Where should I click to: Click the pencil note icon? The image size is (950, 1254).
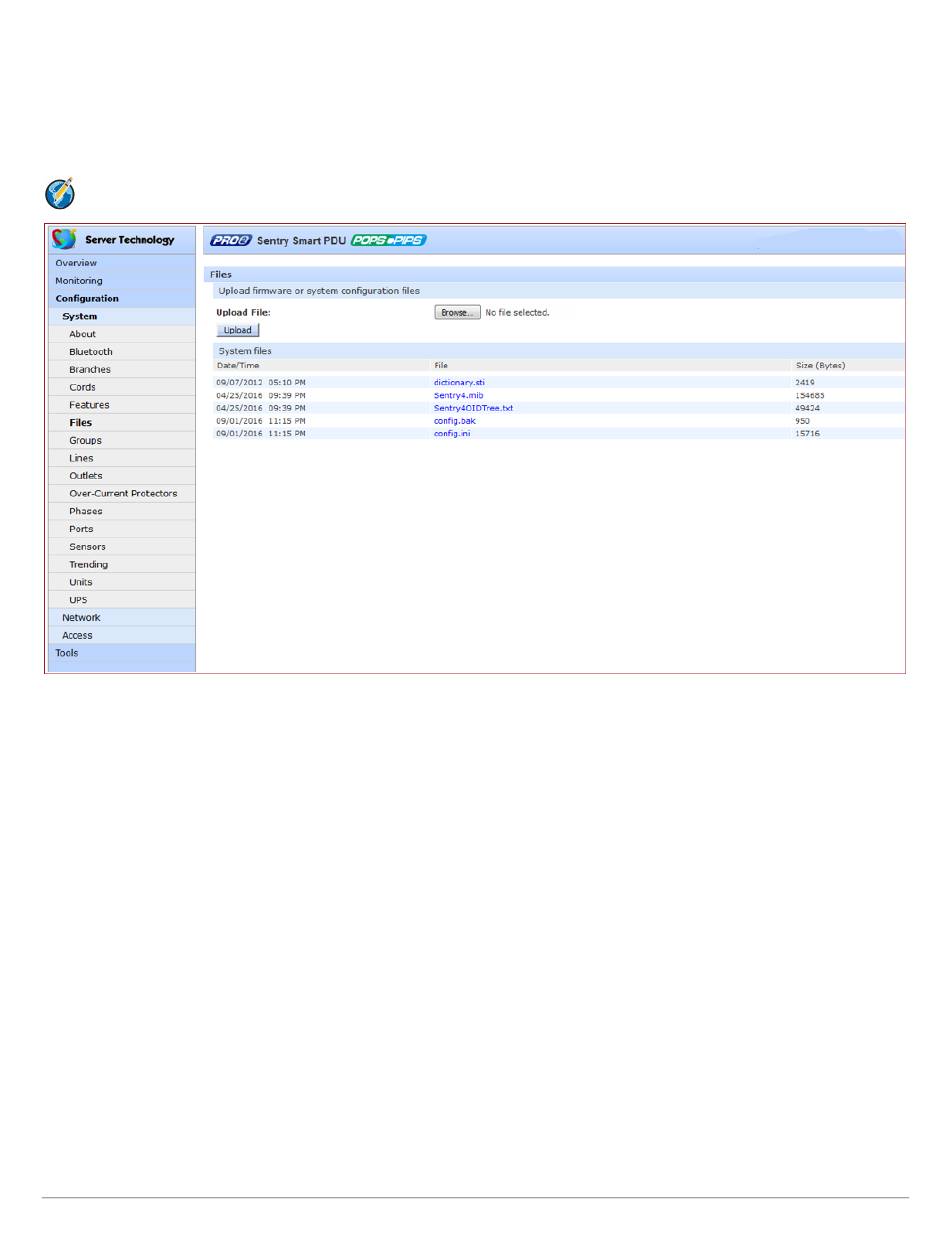60,193
